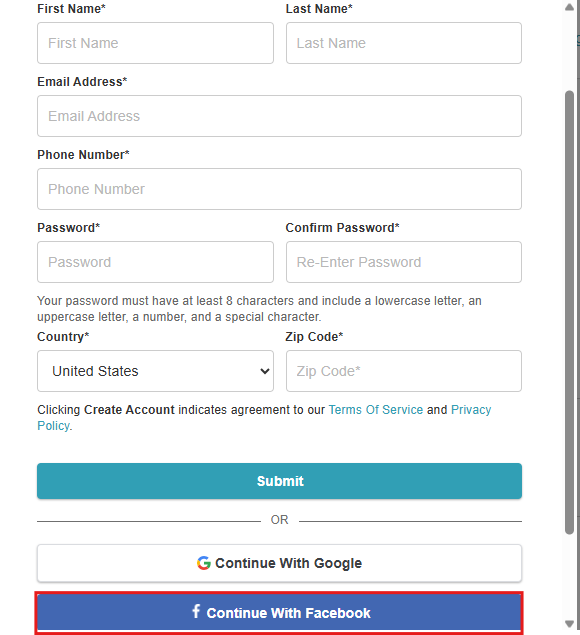Focus the First Name field
Viewport: 580px width, 635px height.
tap(156, 43)
